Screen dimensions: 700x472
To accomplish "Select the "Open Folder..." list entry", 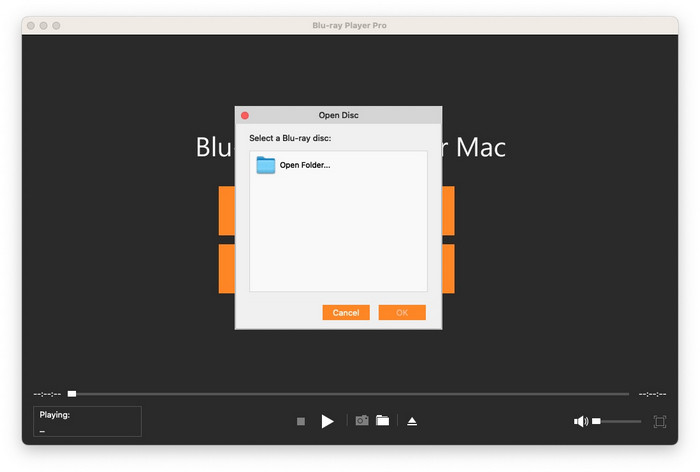I will click(x=304, y=165).
